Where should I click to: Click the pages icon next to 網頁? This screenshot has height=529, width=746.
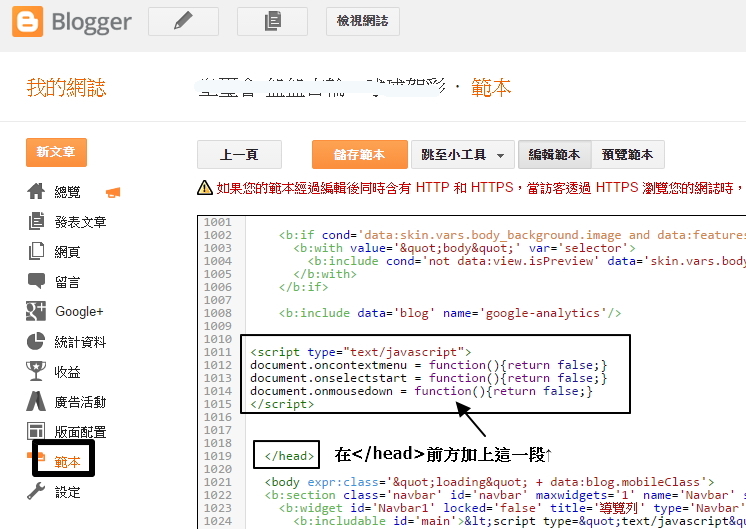[36, 251]
